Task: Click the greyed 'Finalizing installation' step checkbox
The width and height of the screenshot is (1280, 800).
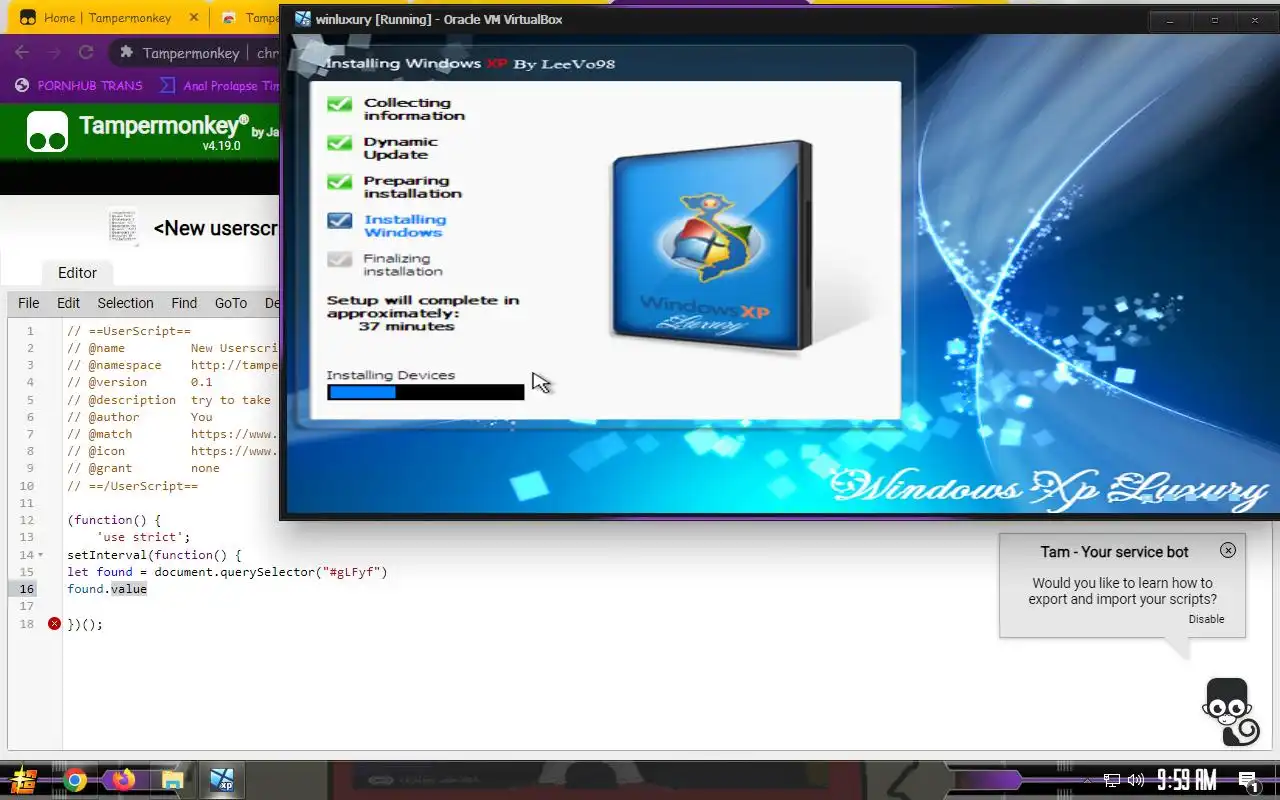Action: coord(340,260)
